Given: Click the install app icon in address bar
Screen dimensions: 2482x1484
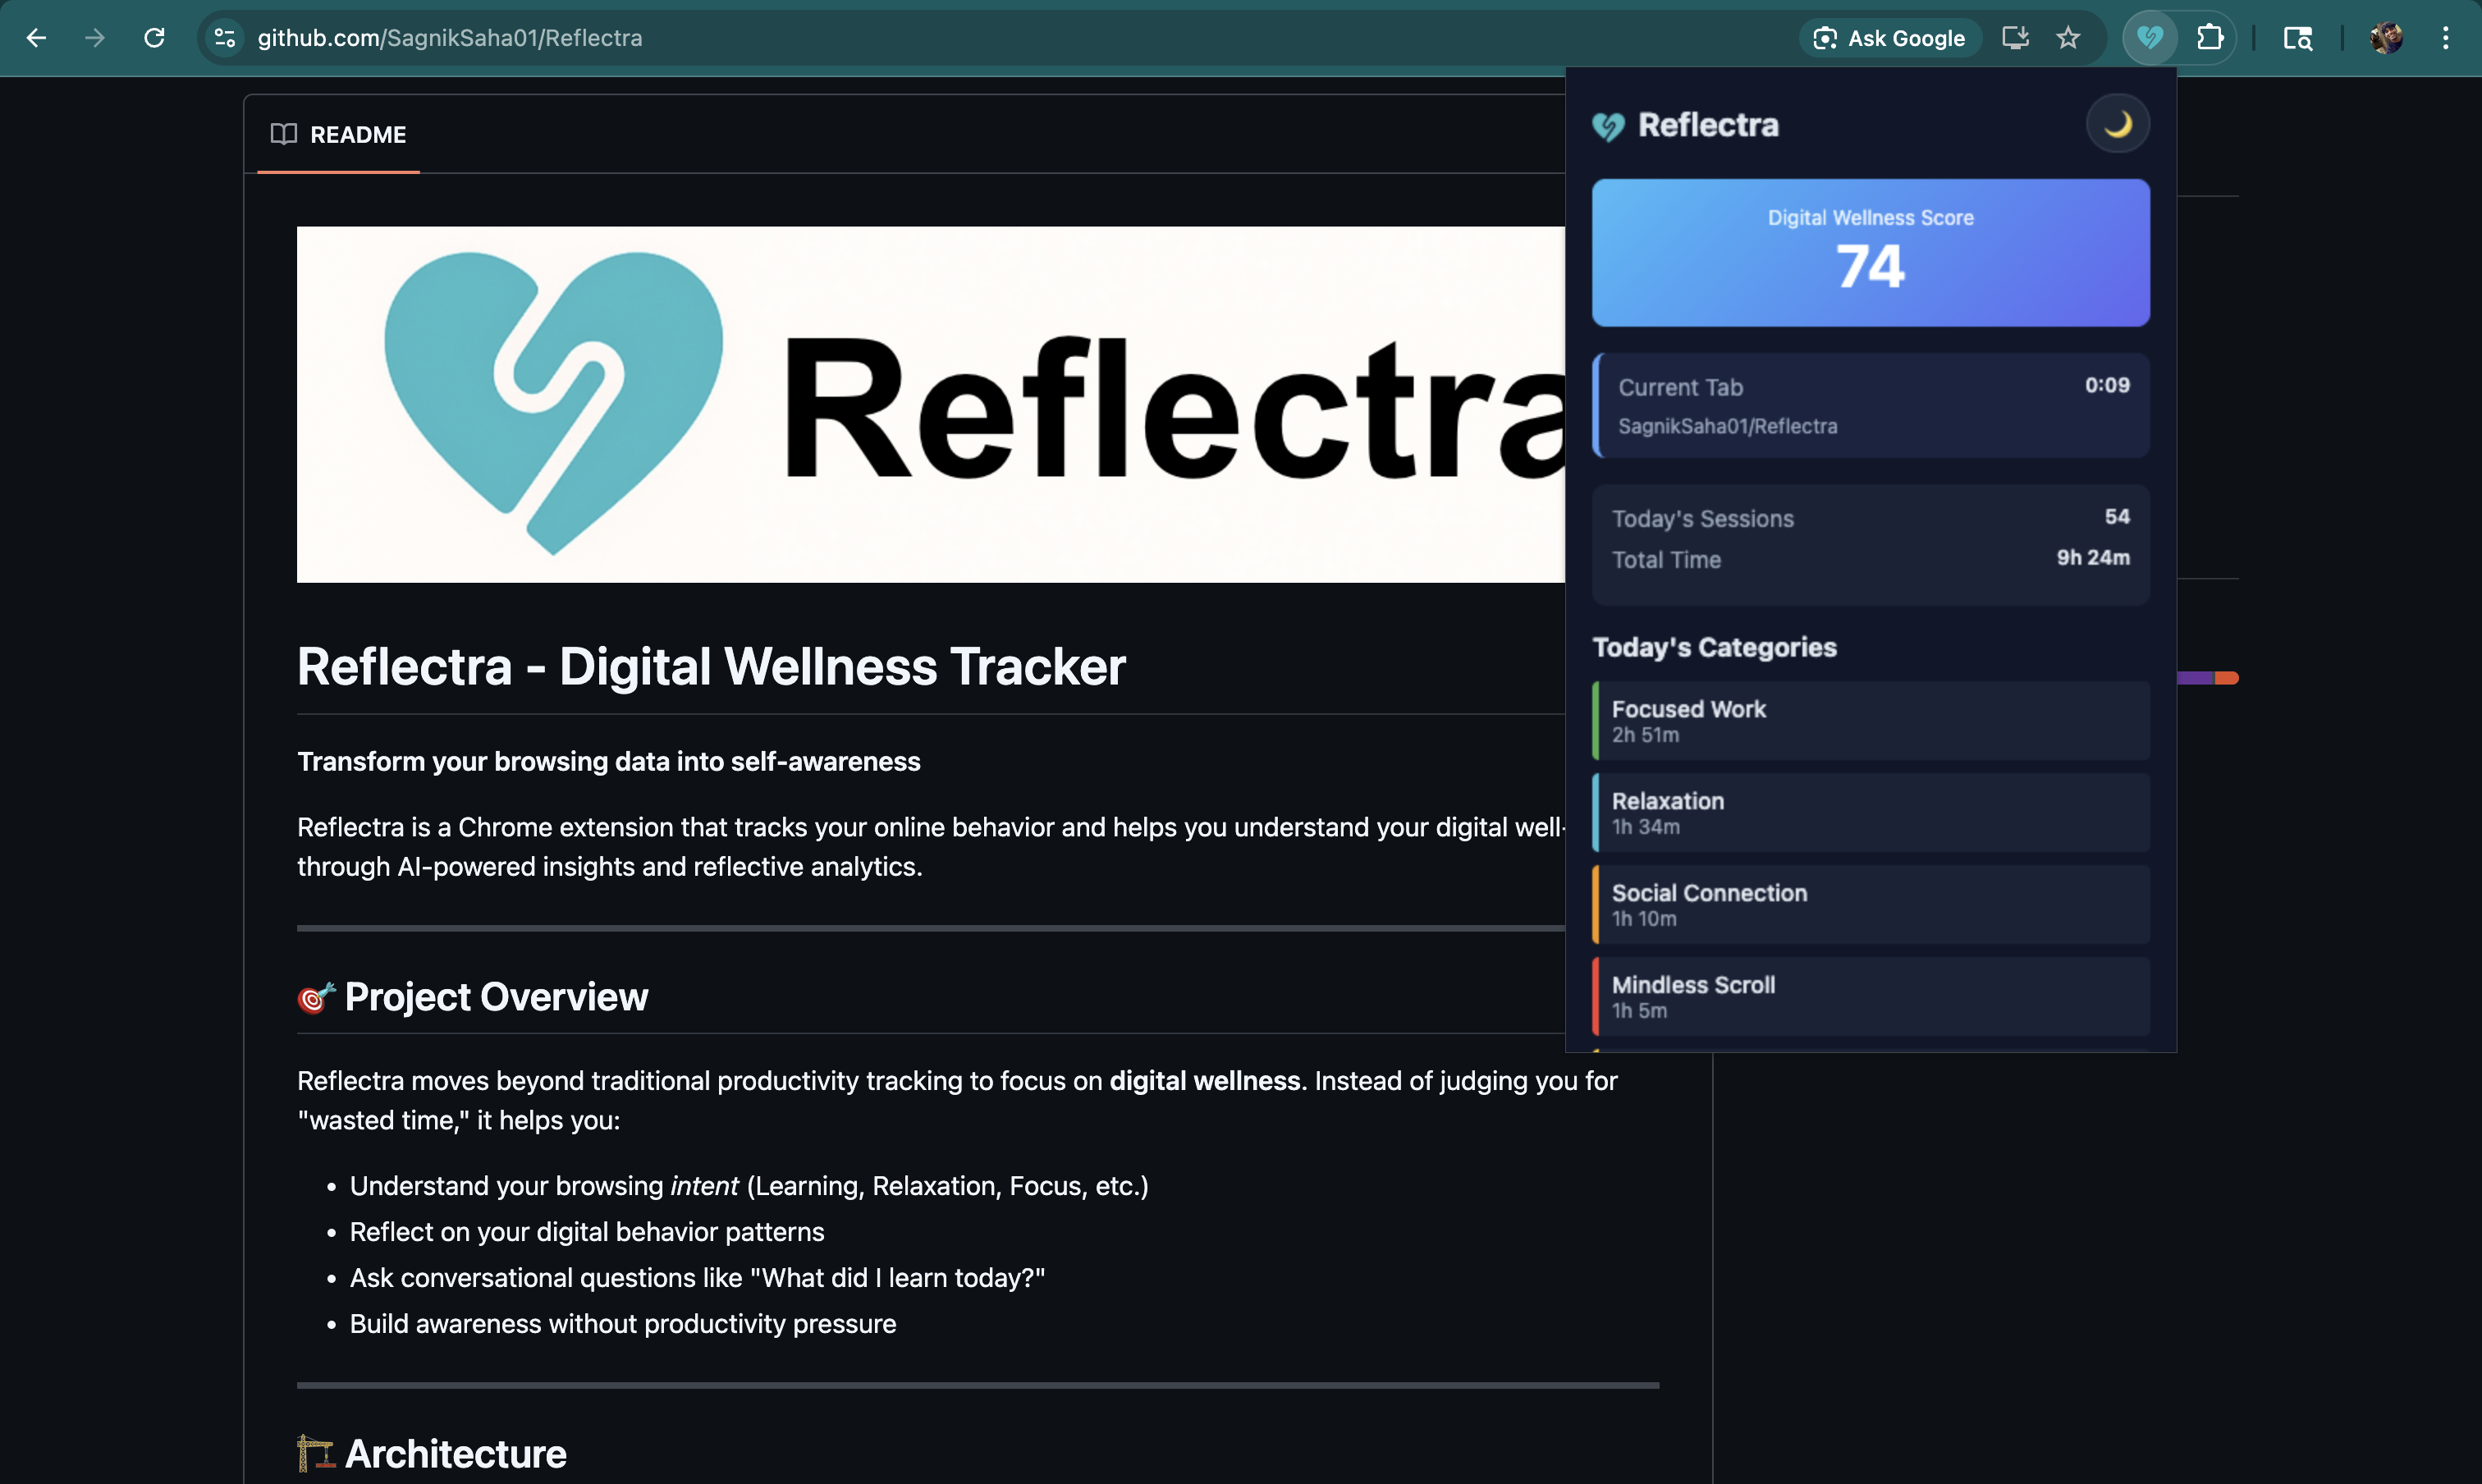Looking at the screenshot, I should point(2015,38).
